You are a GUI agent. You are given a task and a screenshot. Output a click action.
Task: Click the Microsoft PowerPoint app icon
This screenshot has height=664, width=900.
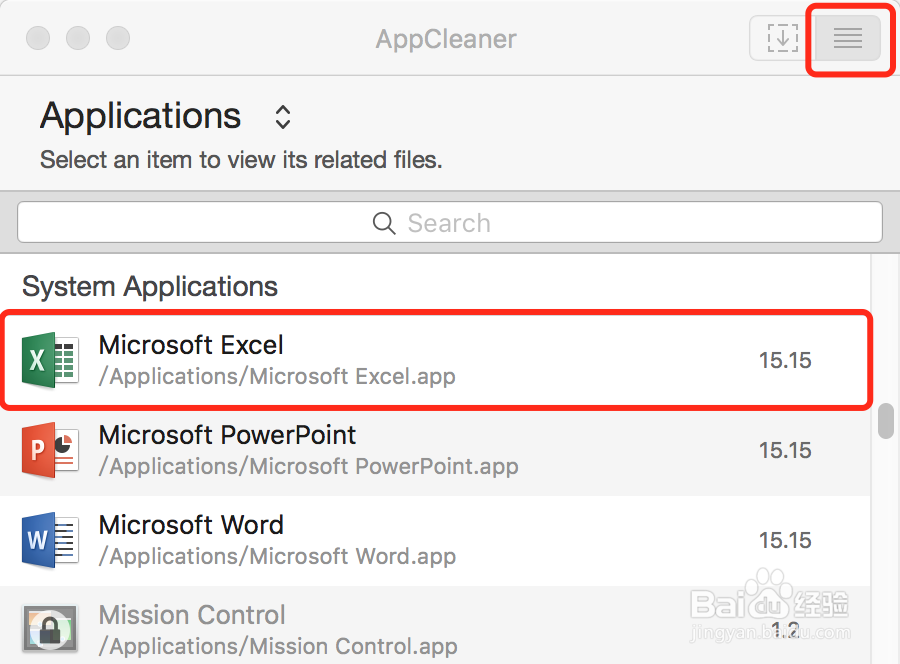click(50, 451)
